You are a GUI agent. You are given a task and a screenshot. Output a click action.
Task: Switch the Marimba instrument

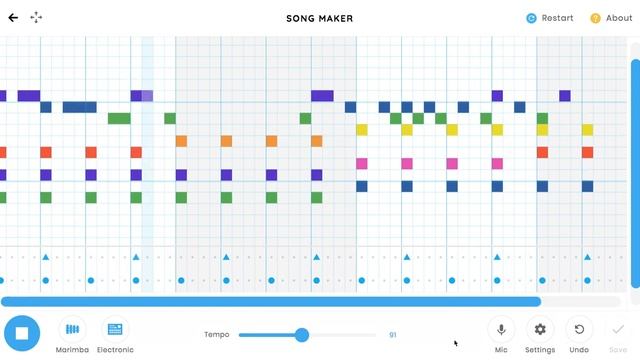click(x=72, y=335)
